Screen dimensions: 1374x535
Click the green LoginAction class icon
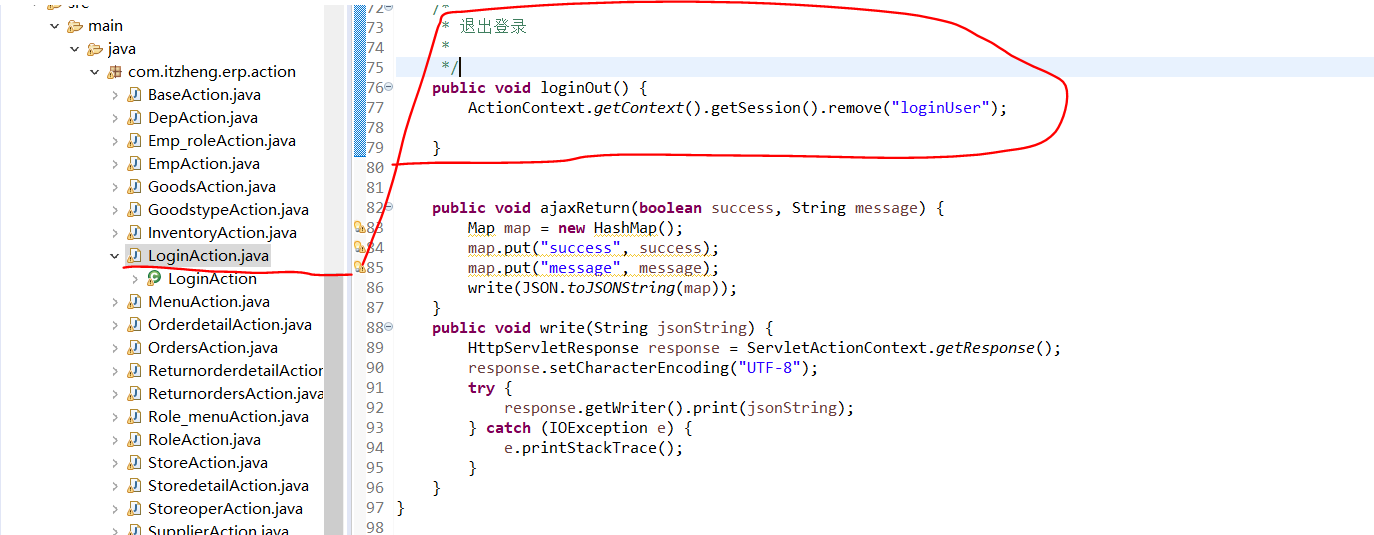click(x=155, y=279)
